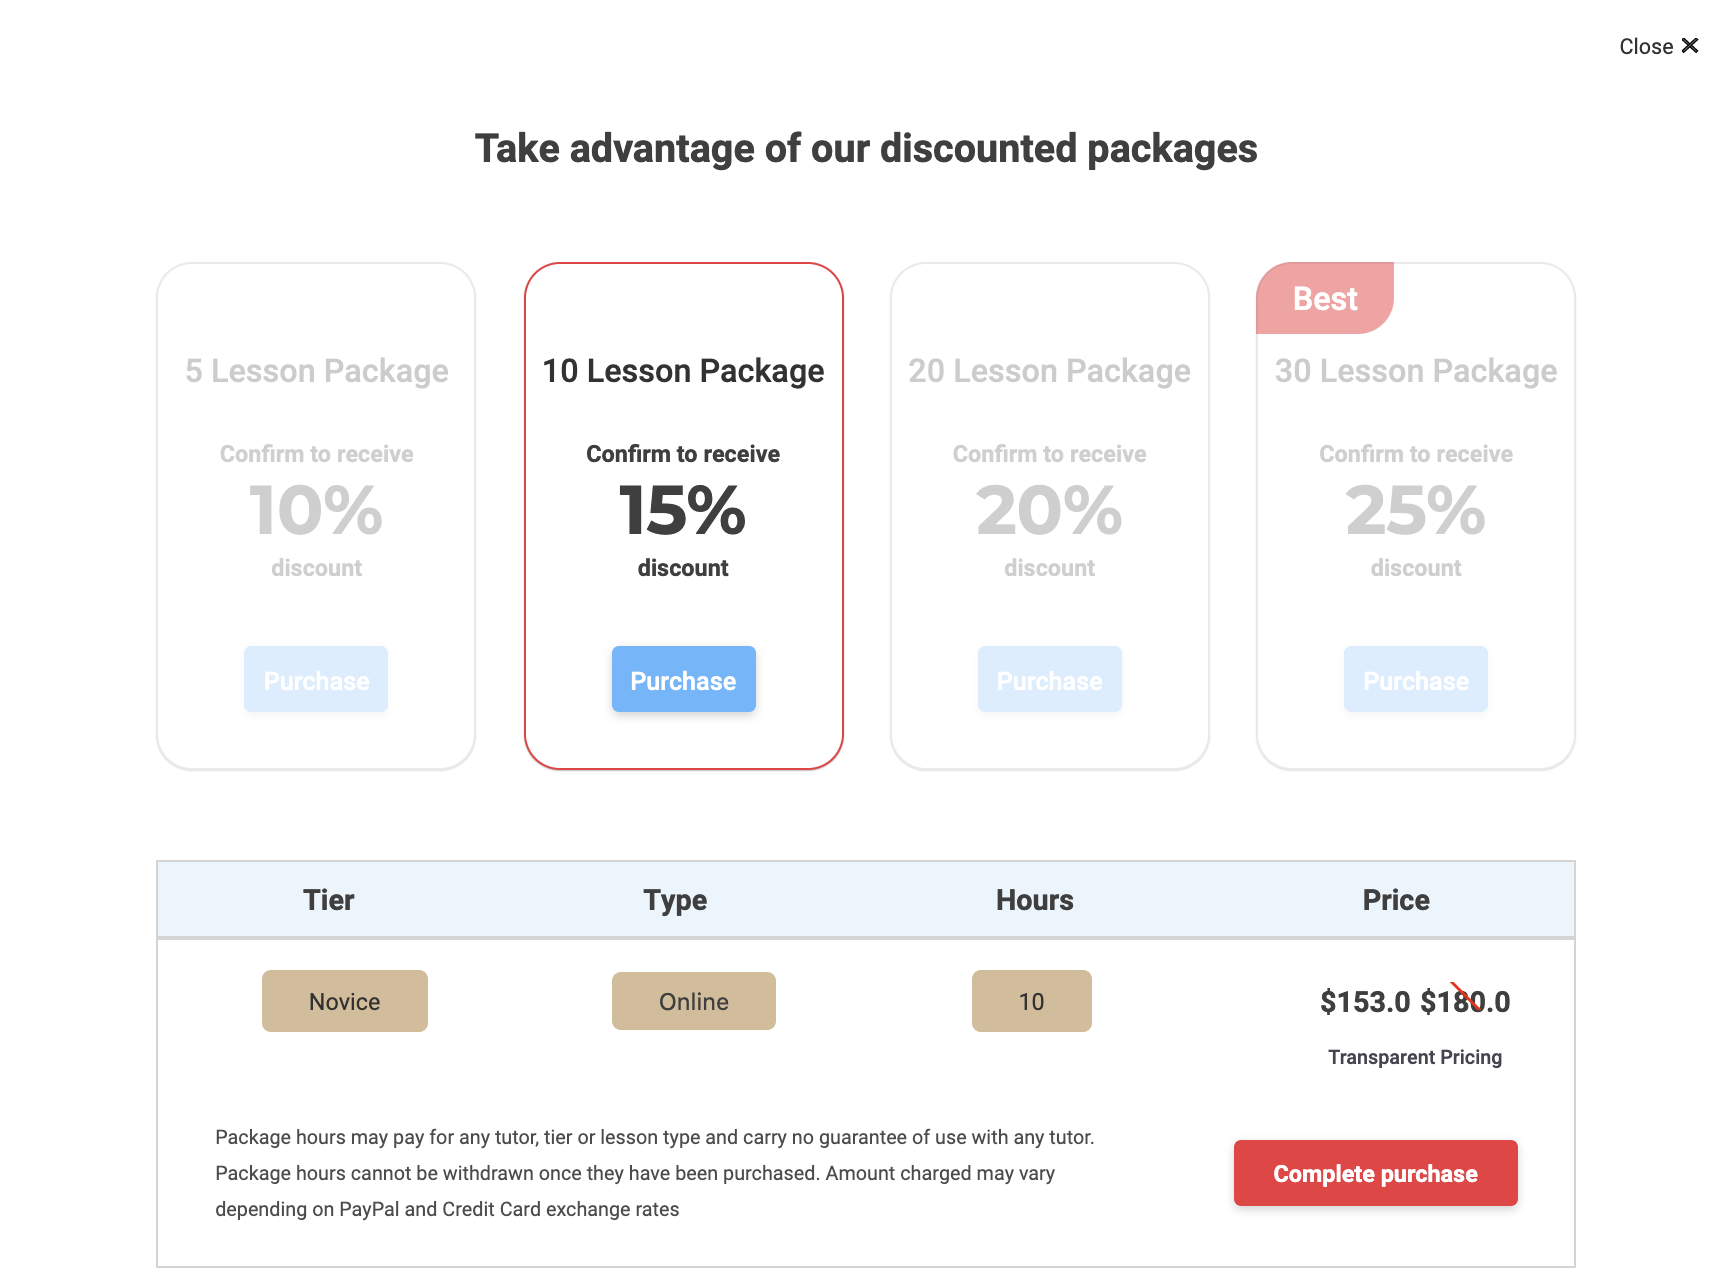Screen dimensions: 1736x1284
Task: Click the Hours column header
Action: point(1034,900)
